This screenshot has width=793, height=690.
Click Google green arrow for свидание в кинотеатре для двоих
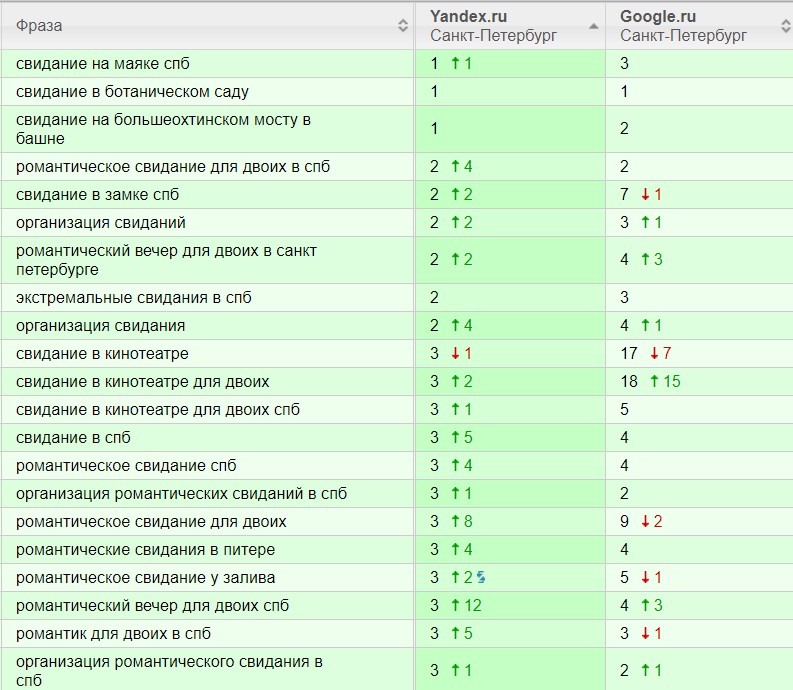655,382
